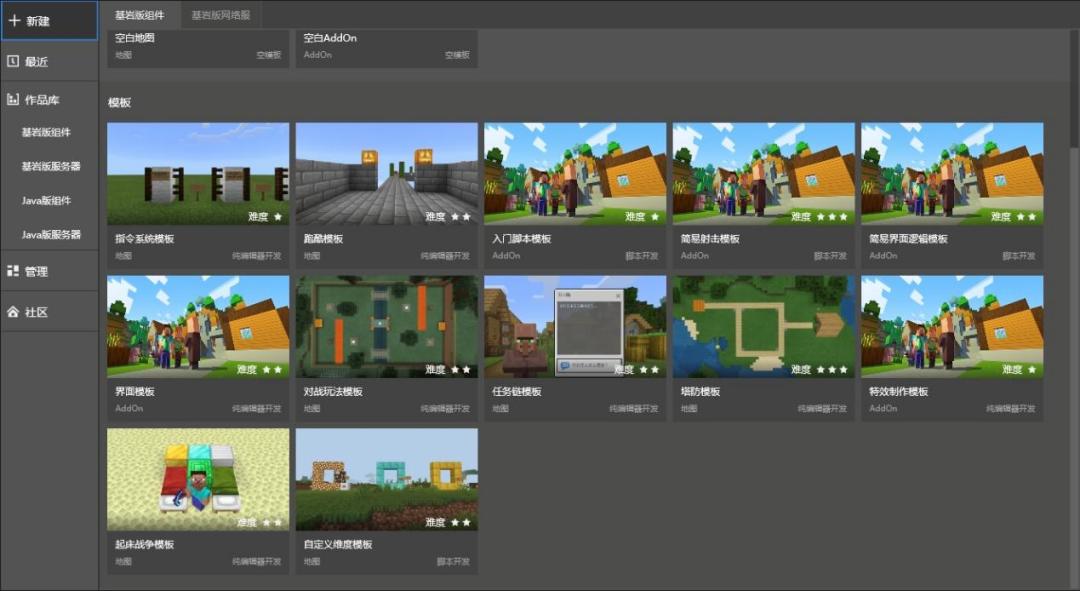
Task: Open 最近 via its clock icon
Action: 13,61
